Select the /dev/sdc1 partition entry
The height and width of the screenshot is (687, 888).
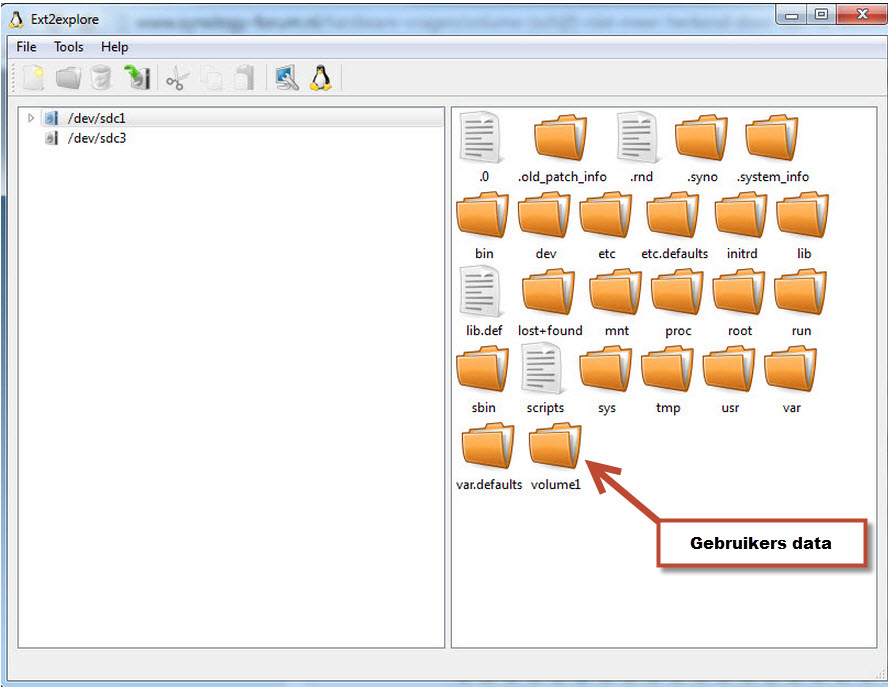point(96,118)
